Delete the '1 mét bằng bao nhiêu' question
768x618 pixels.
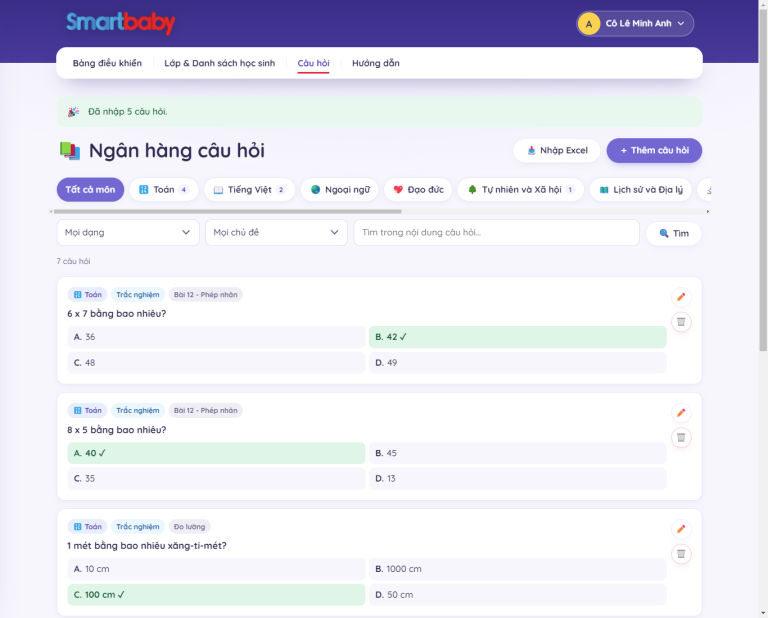pyautogui.click(x=681, y=554)
